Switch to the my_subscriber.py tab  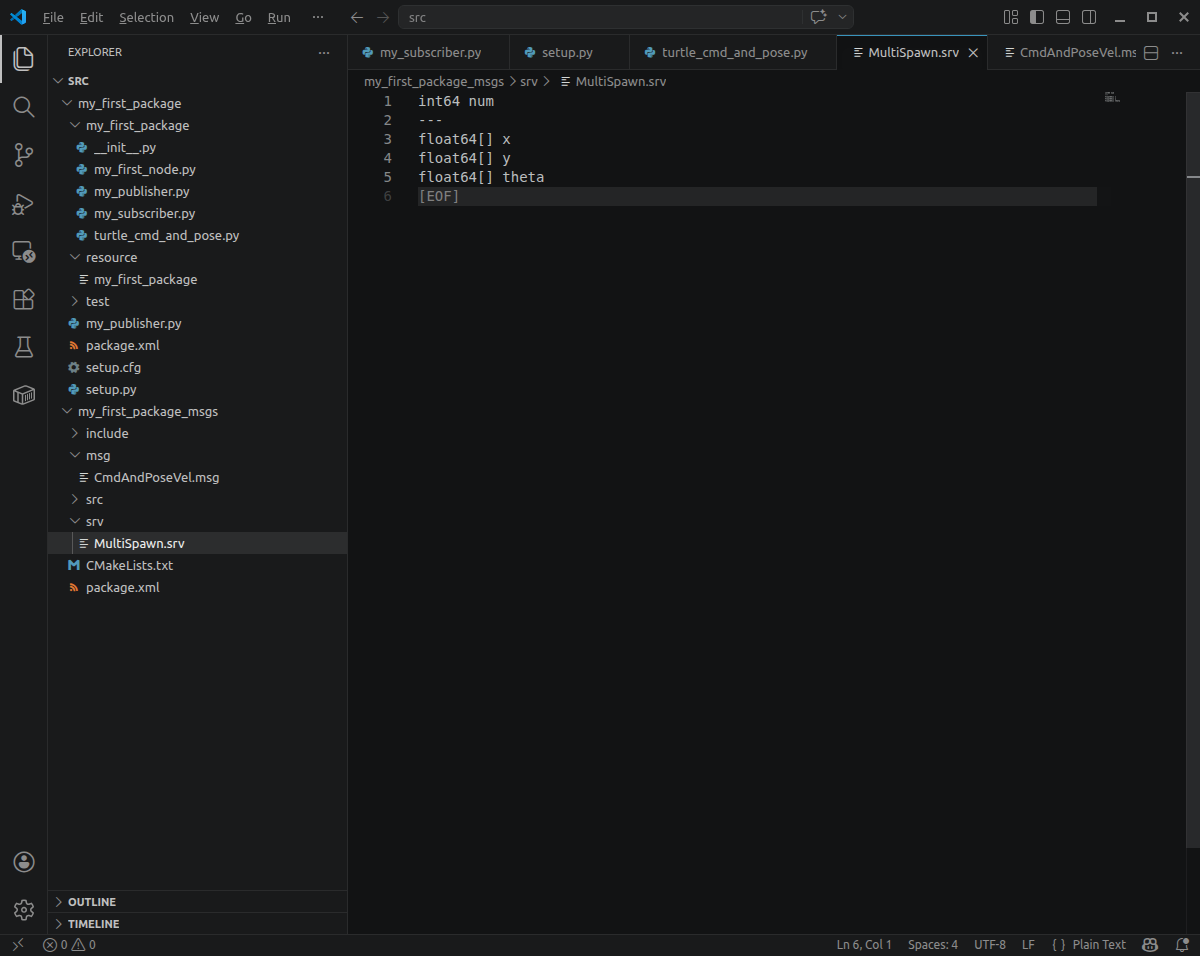428,53
